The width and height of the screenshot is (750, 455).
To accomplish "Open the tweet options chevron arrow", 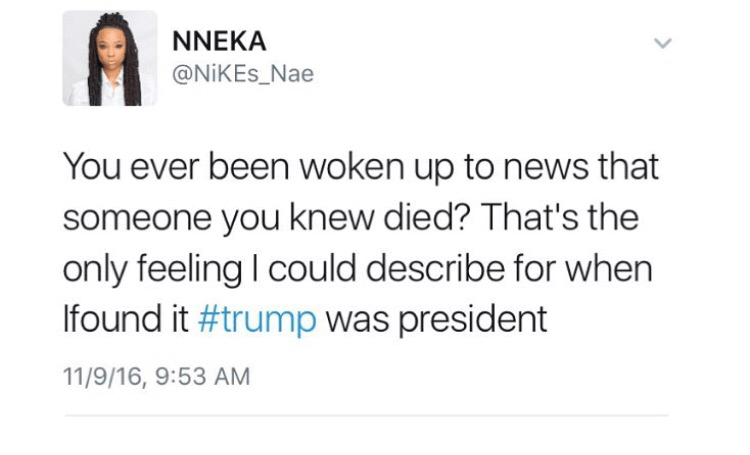I will tap(660, 43).
